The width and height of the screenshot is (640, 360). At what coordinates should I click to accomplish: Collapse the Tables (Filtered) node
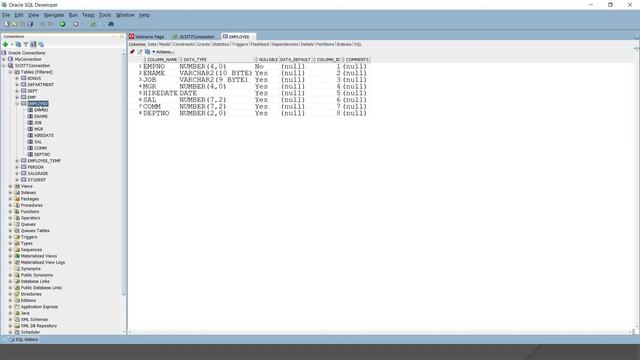[x=11, y=72]
